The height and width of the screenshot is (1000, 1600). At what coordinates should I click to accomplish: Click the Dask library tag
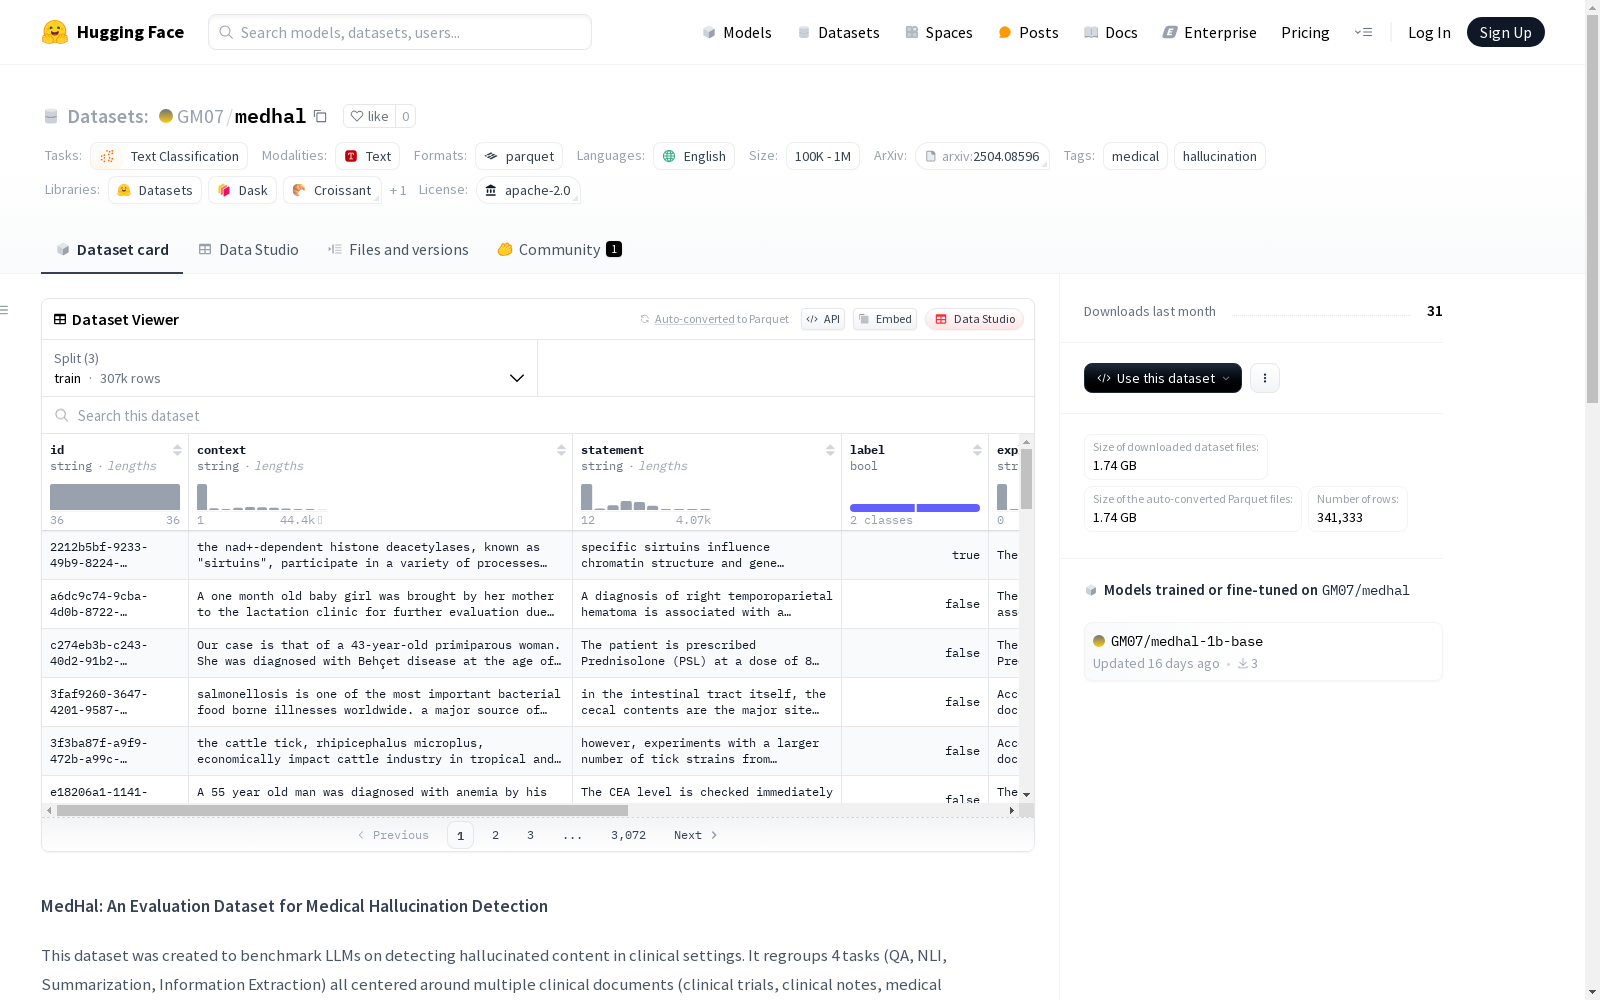(242, 190)
